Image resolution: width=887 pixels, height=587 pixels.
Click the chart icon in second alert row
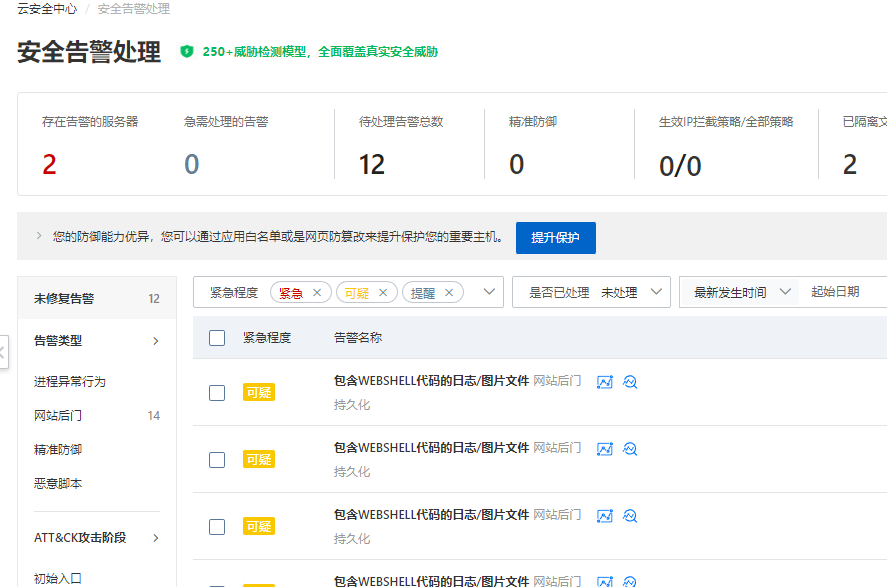[604, 449]
